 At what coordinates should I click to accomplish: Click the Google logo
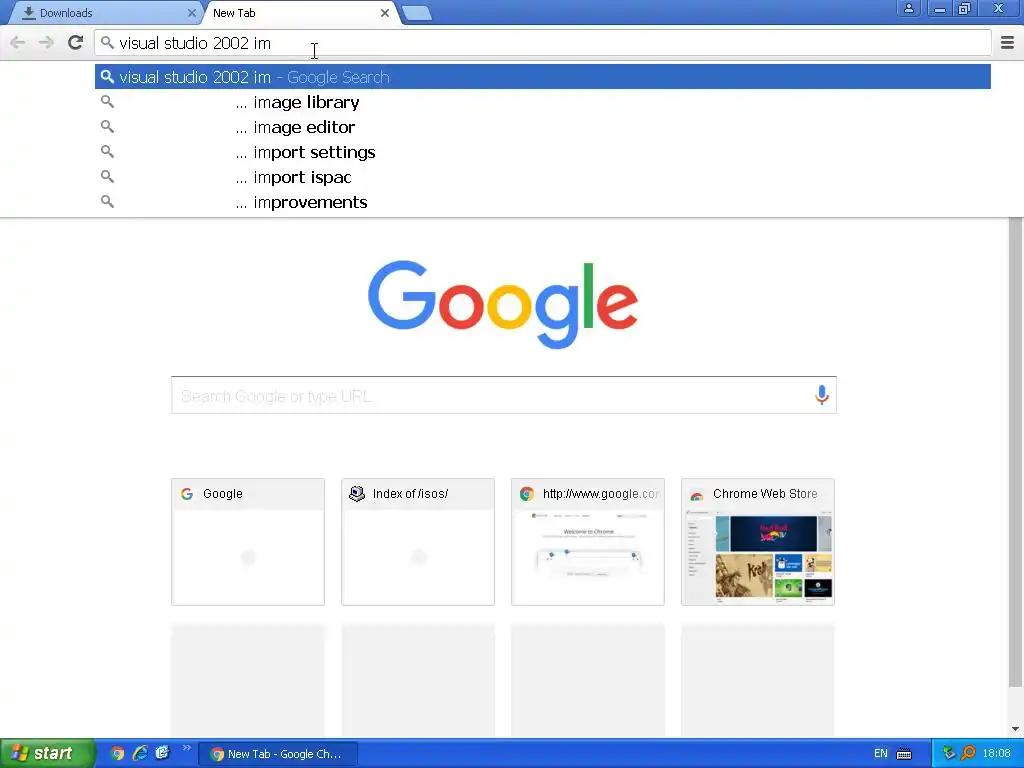[503, 304]
